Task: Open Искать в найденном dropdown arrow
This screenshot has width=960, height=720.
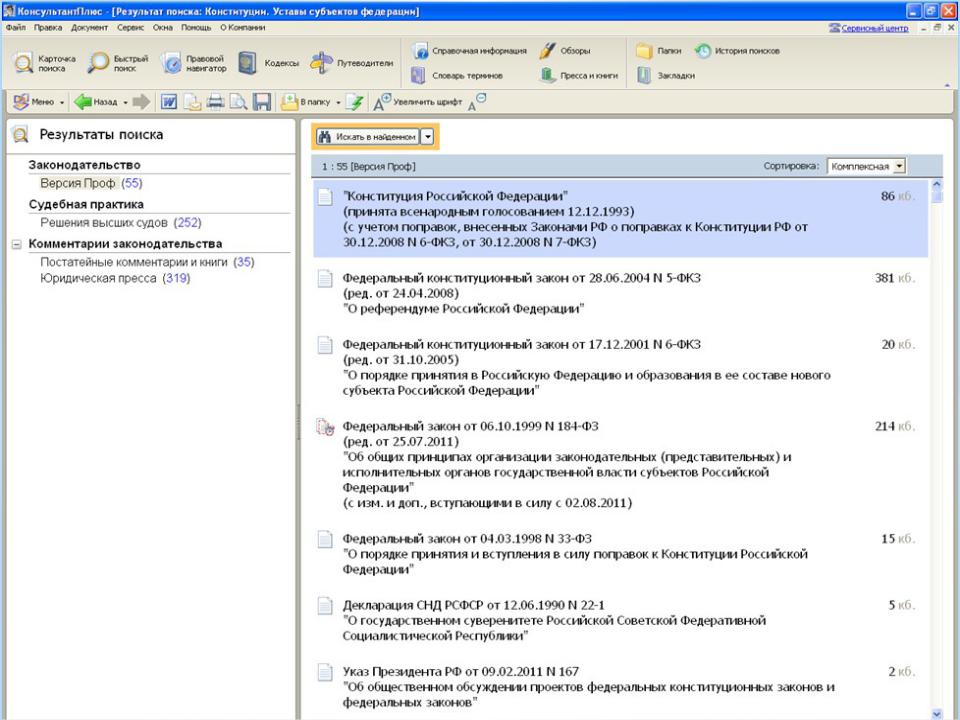Action: [x=428, y=137]
